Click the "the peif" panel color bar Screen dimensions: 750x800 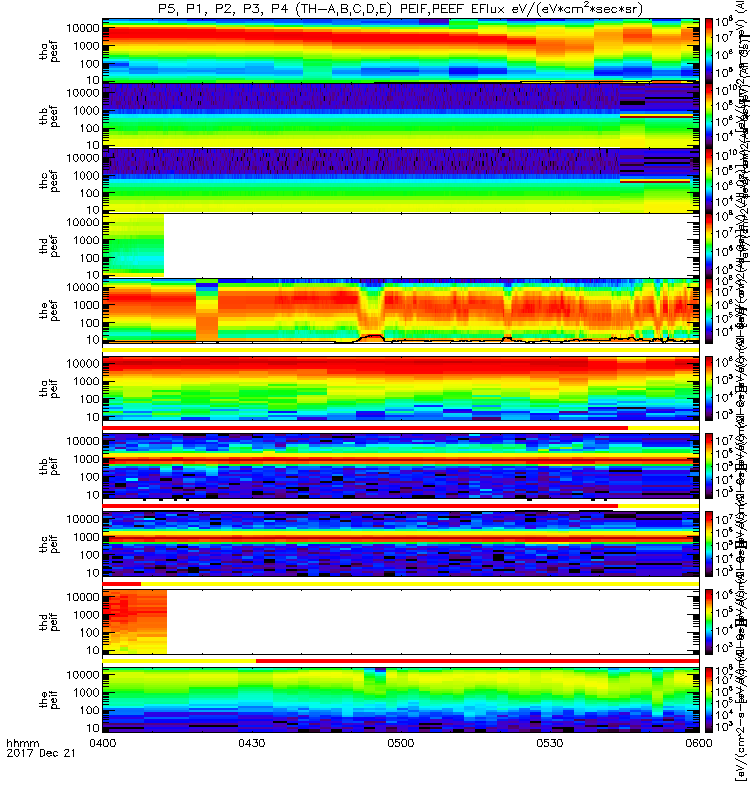(709, 699)
